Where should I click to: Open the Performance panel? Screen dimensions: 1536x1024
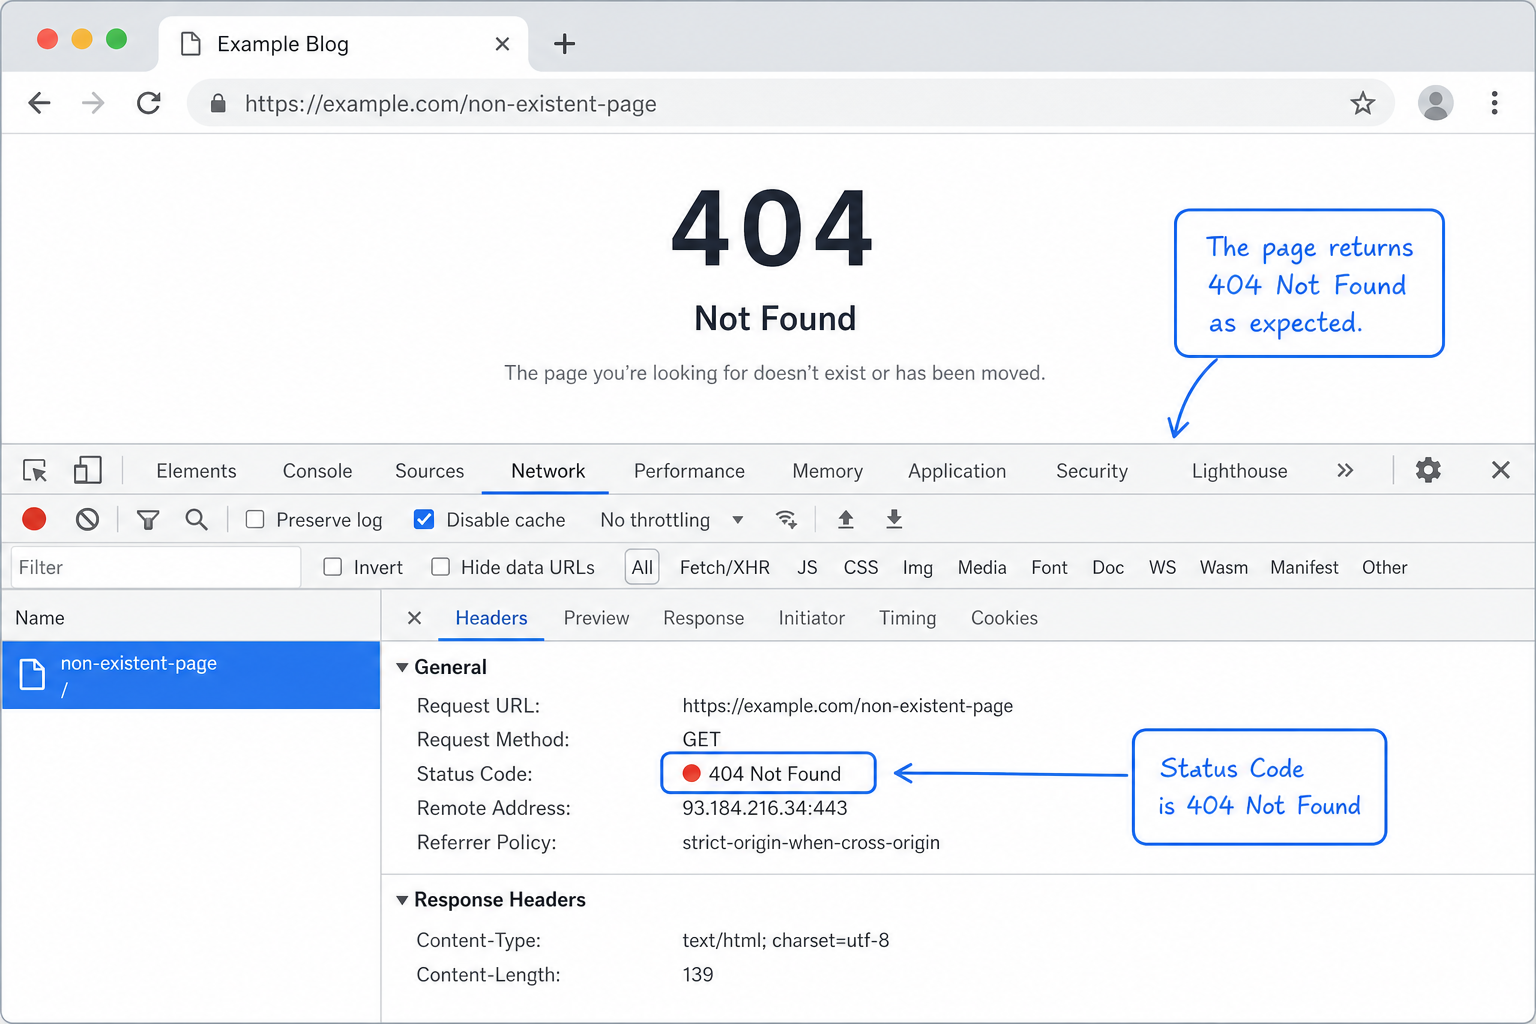(689, 471)
